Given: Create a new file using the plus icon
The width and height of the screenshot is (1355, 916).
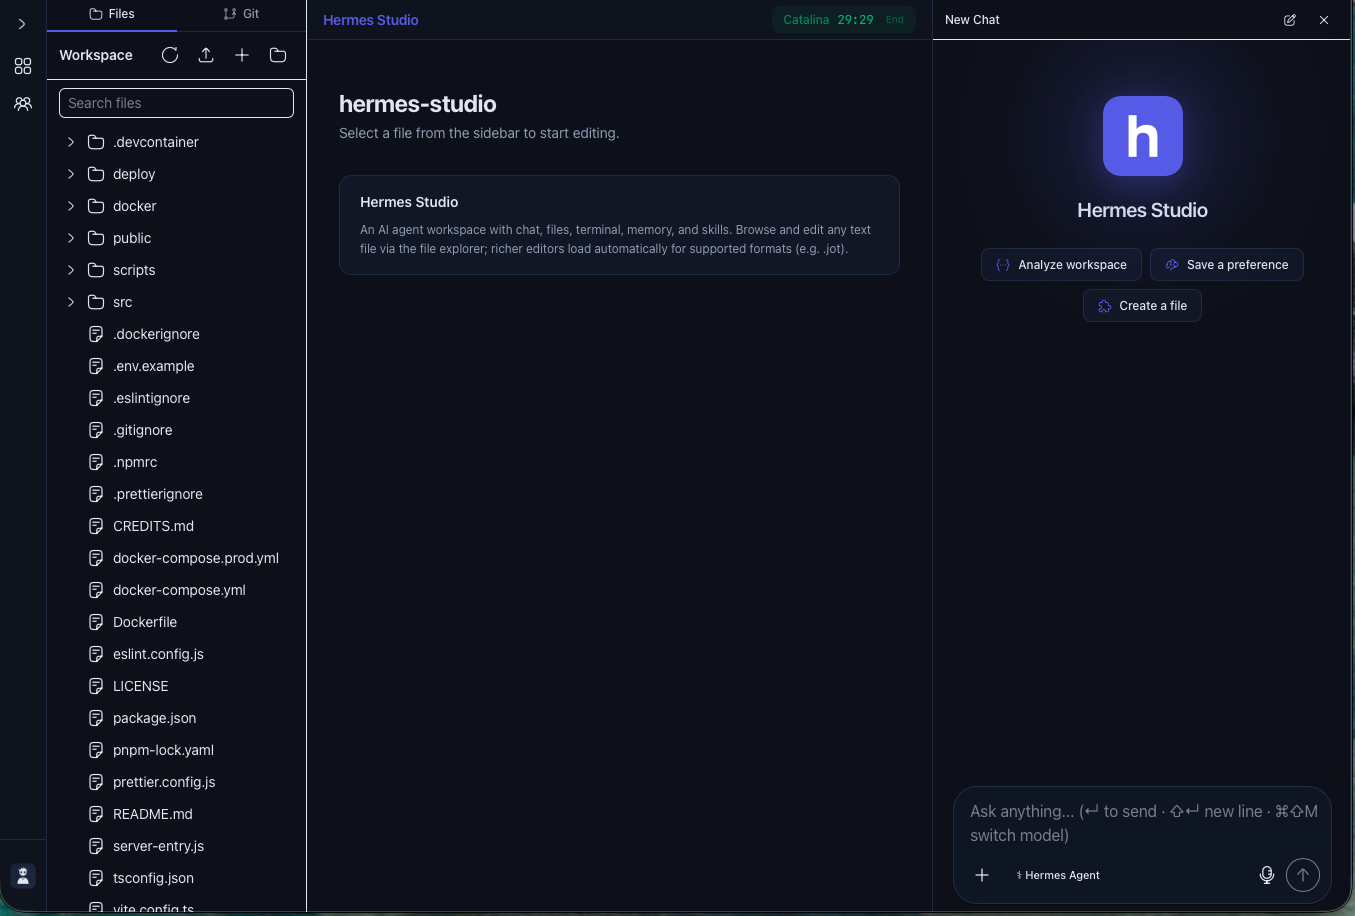Looking at the screenshot, I should point(241,55).
